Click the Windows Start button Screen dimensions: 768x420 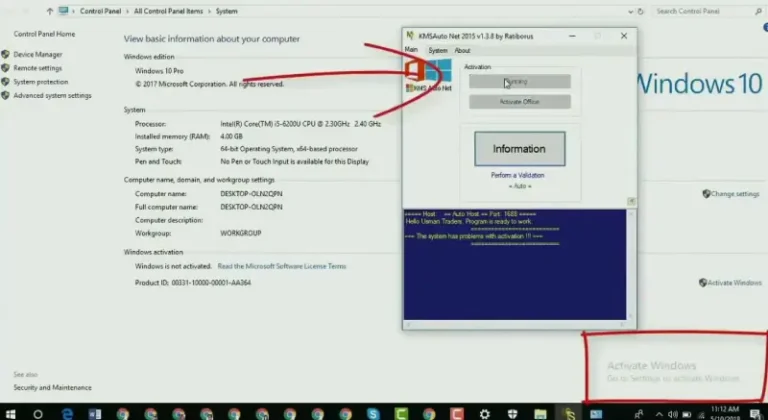pos(11,412)
